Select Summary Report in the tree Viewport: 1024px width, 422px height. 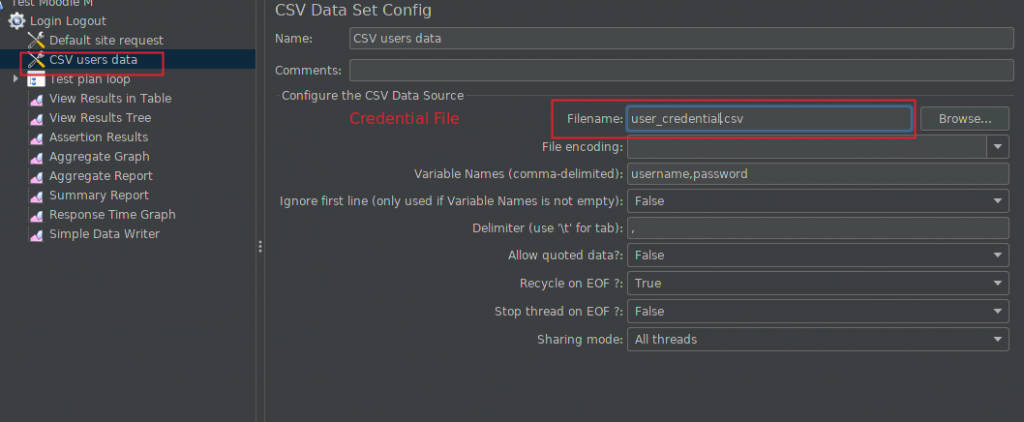[99, 195]
